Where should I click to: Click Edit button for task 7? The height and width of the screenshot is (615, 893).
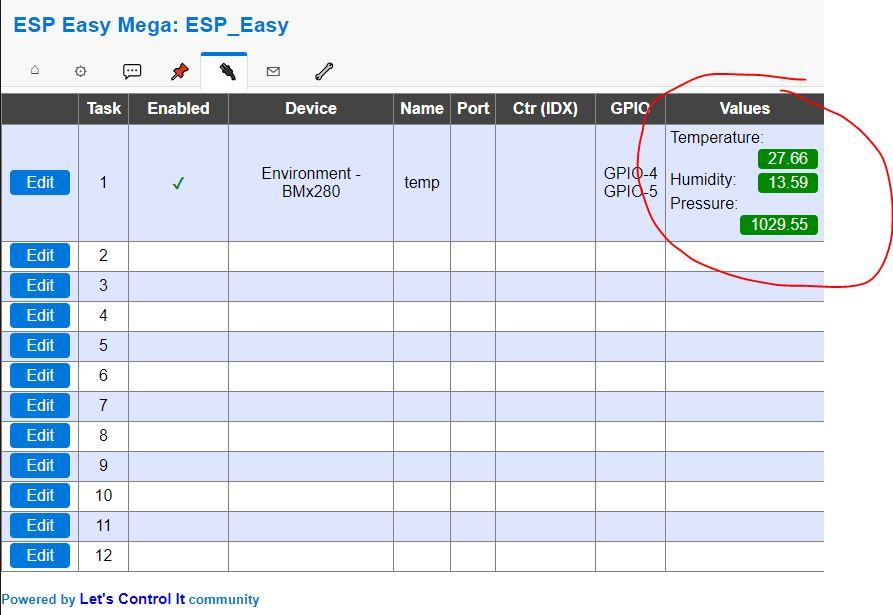[40, 405]
